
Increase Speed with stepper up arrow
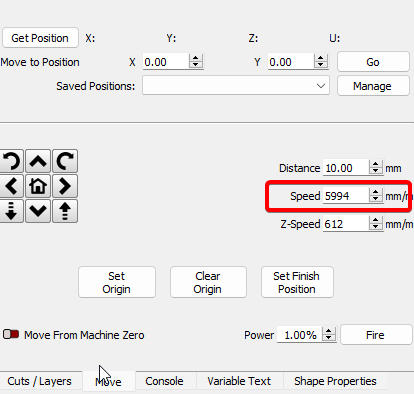pyautogui.click(x=376, y=192)
